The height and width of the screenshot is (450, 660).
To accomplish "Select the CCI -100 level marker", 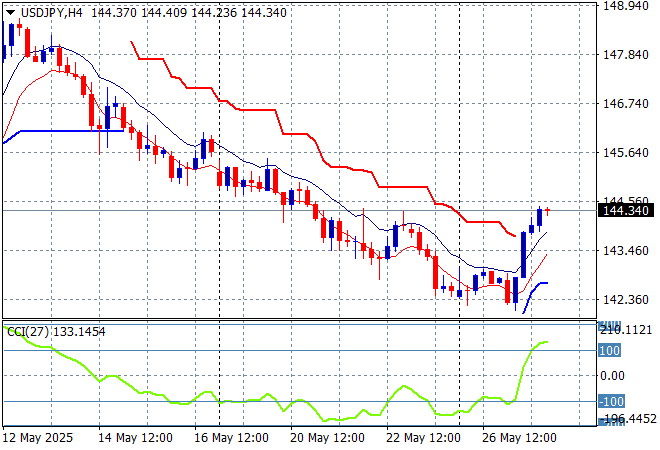I will tap(610, 401).
